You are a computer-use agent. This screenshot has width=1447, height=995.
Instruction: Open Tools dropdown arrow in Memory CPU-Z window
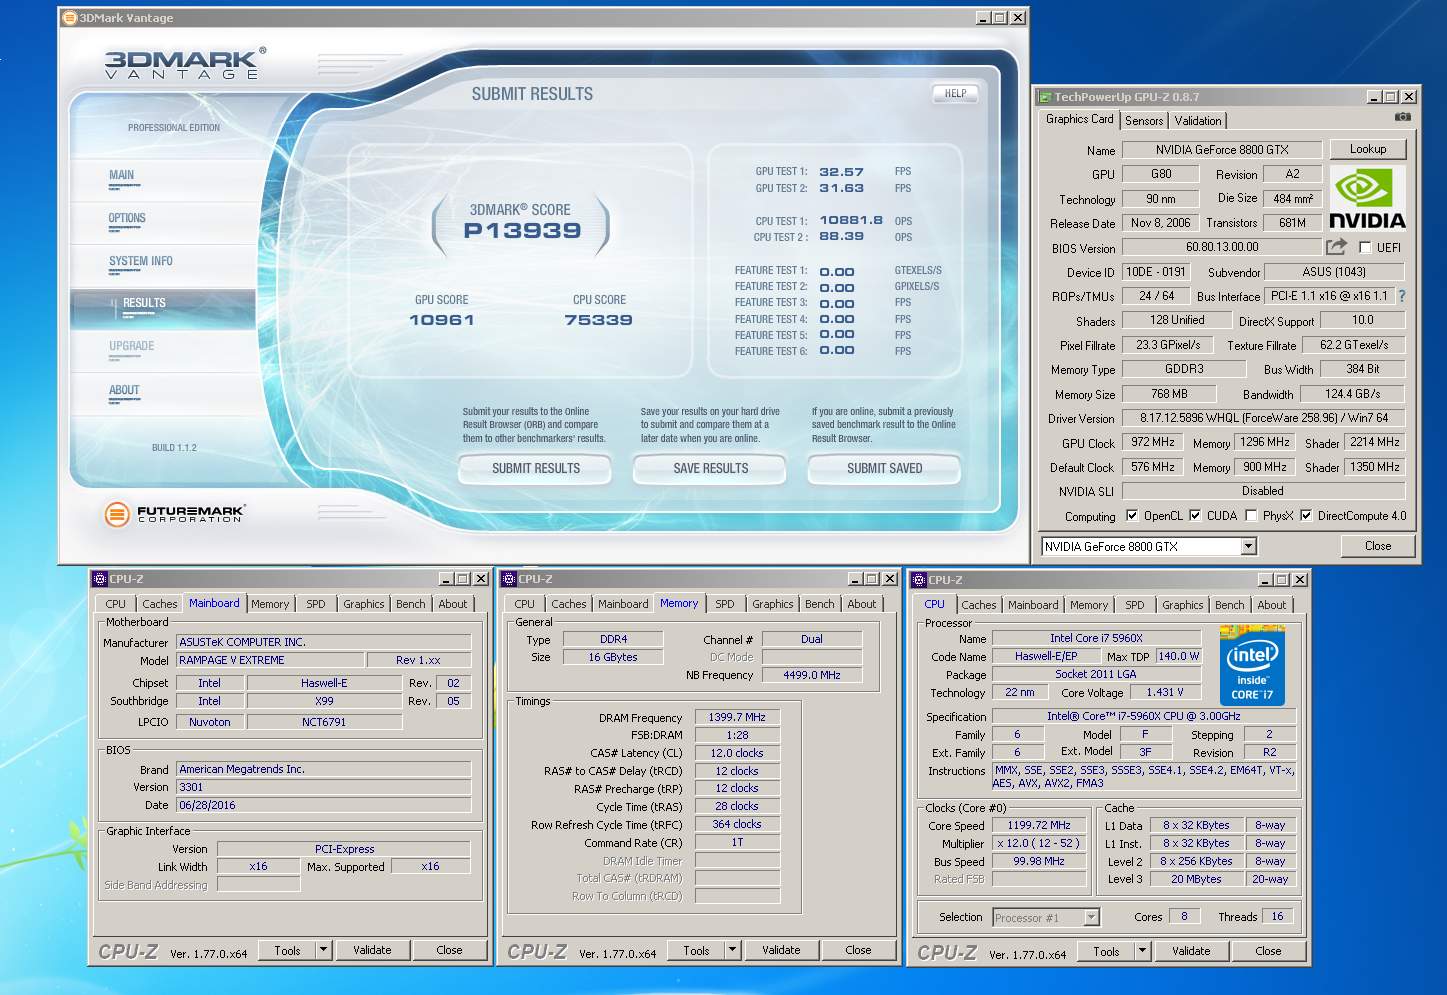pos(732,950)
